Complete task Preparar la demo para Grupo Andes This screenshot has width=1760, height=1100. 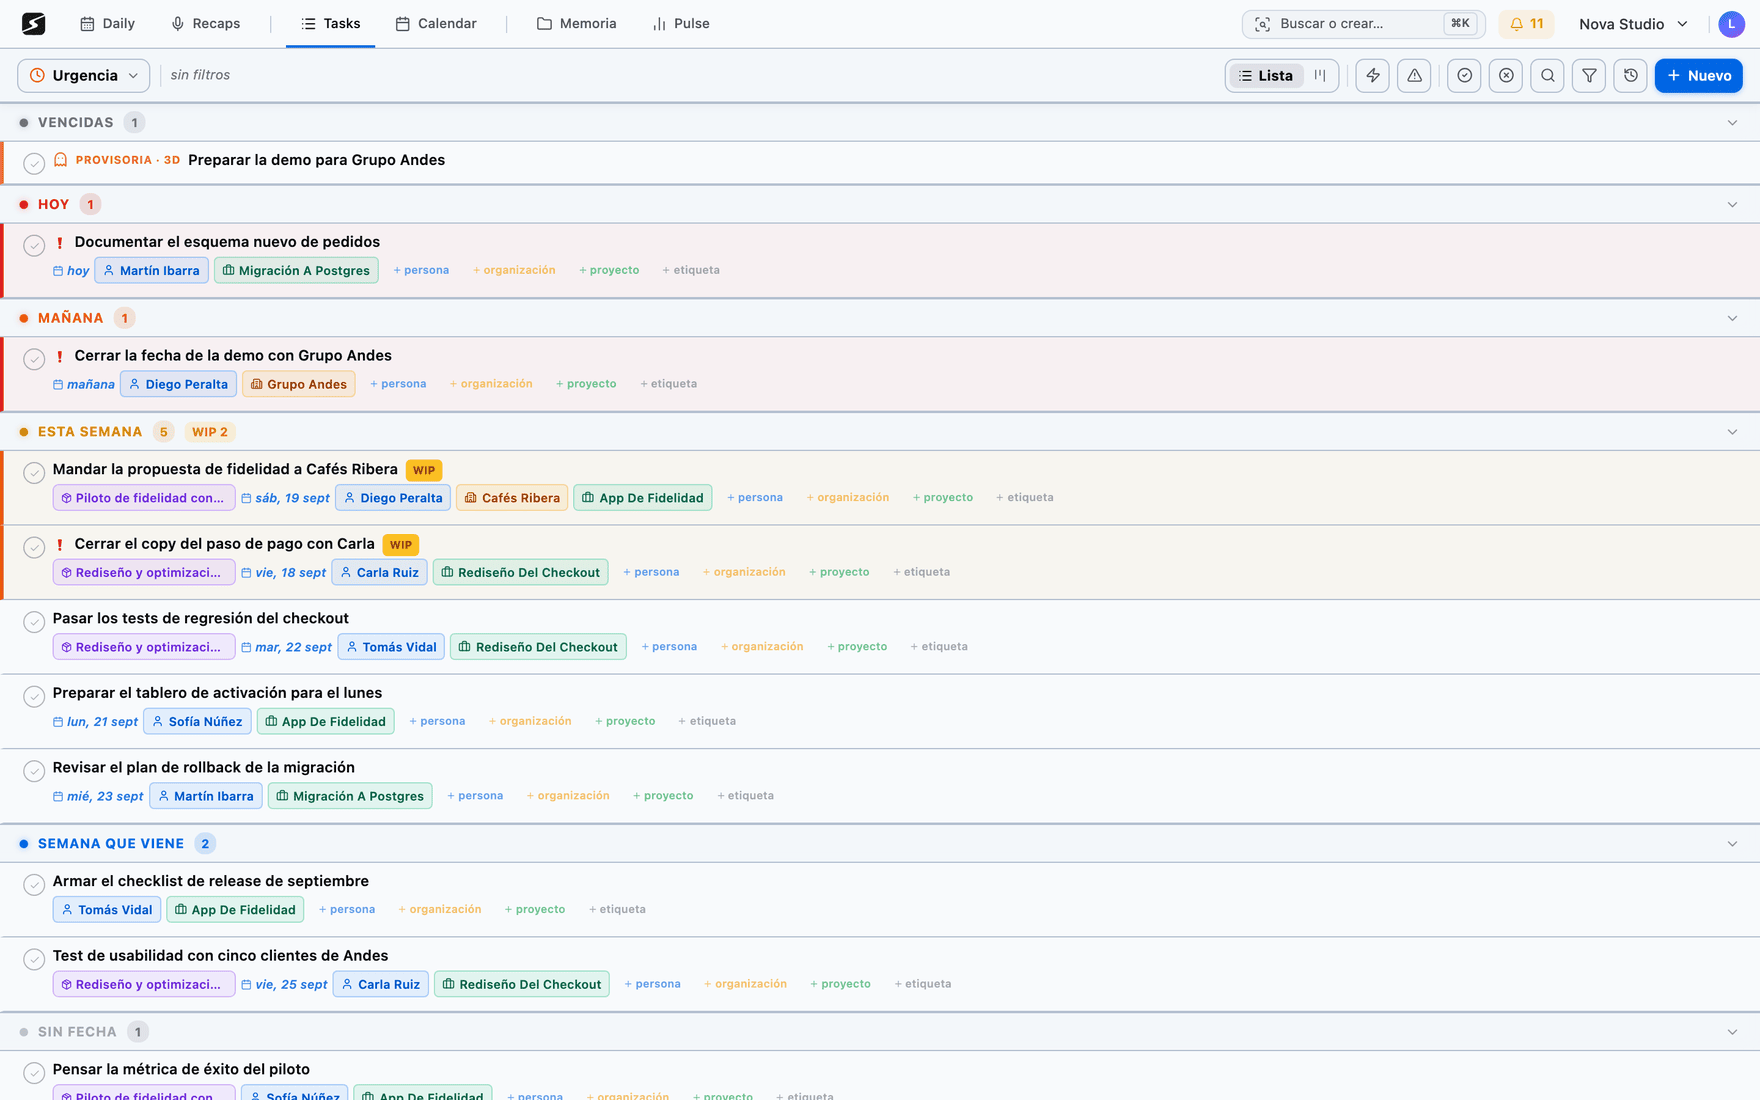(x=34, y=163)
